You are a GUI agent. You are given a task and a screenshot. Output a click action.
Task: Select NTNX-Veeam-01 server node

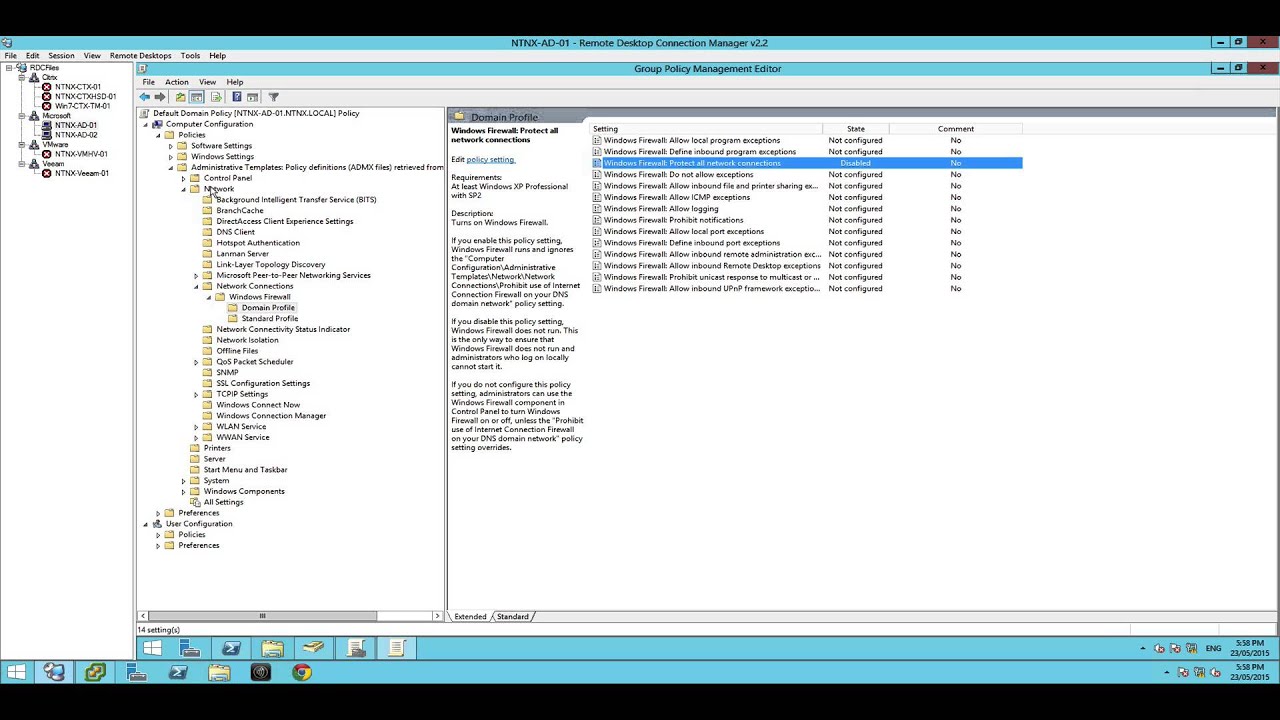pyautogui.click(x=81, y=173)
